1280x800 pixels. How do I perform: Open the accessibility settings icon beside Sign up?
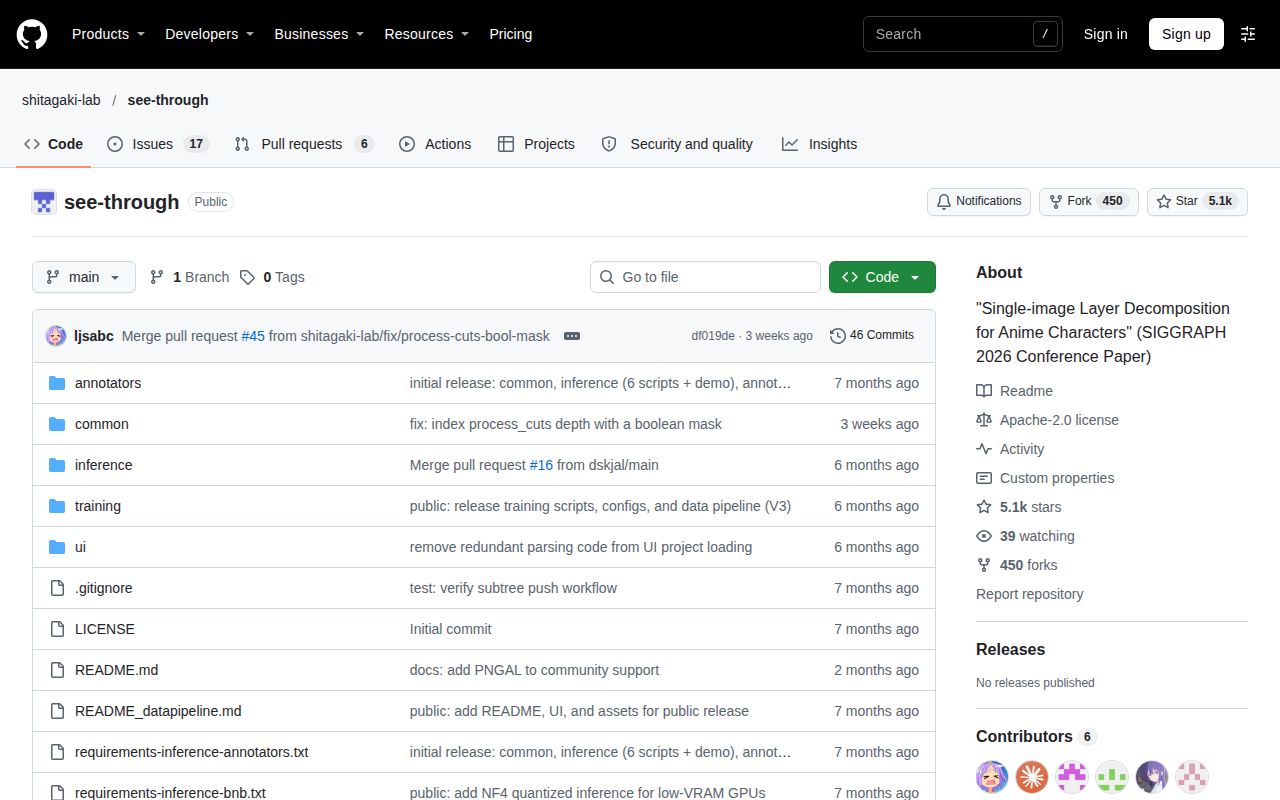click(x=1248, y=34)
